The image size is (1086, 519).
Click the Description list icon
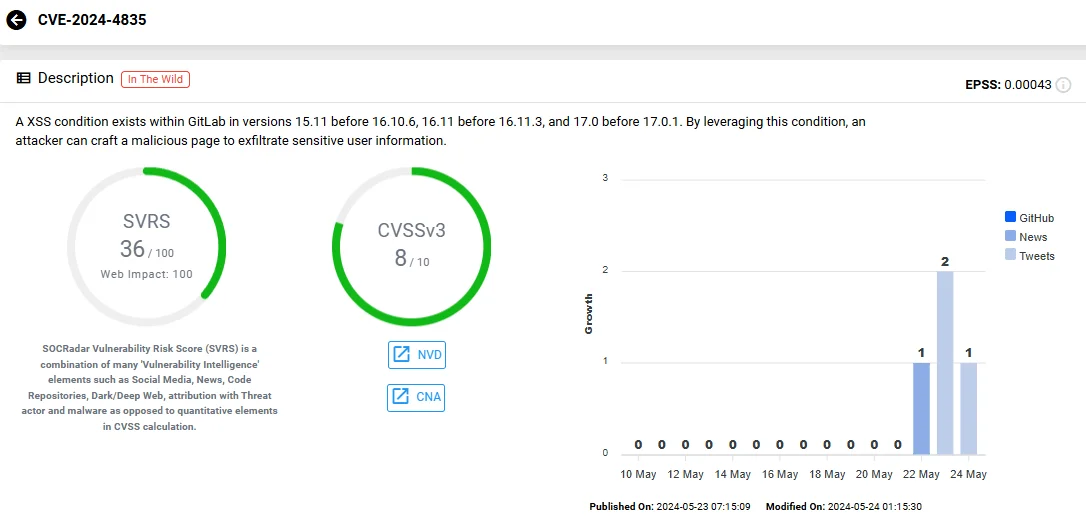[x=24, y=78]
